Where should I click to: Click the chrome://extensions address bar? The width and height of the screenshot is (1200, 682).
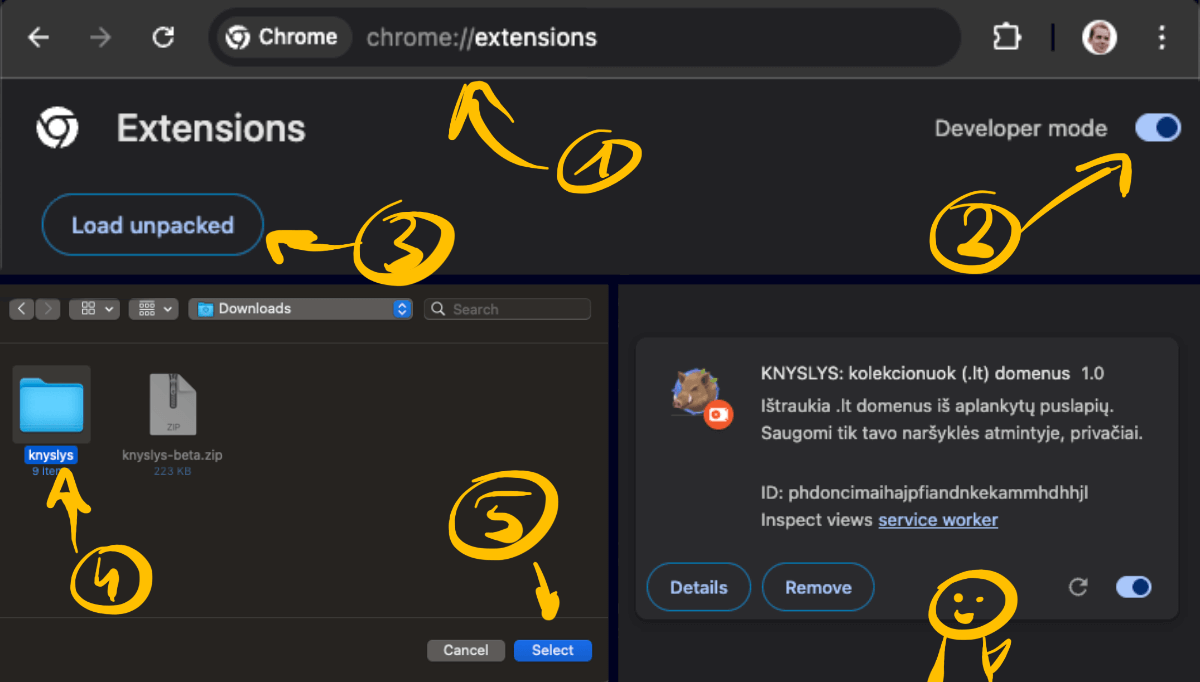585,38
